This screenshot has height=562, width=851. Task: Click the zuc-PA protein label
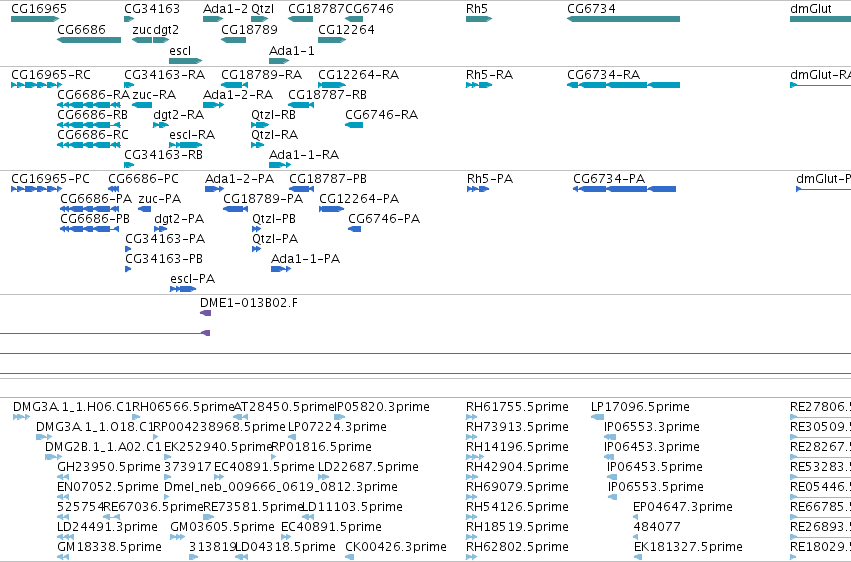(160, 199)
